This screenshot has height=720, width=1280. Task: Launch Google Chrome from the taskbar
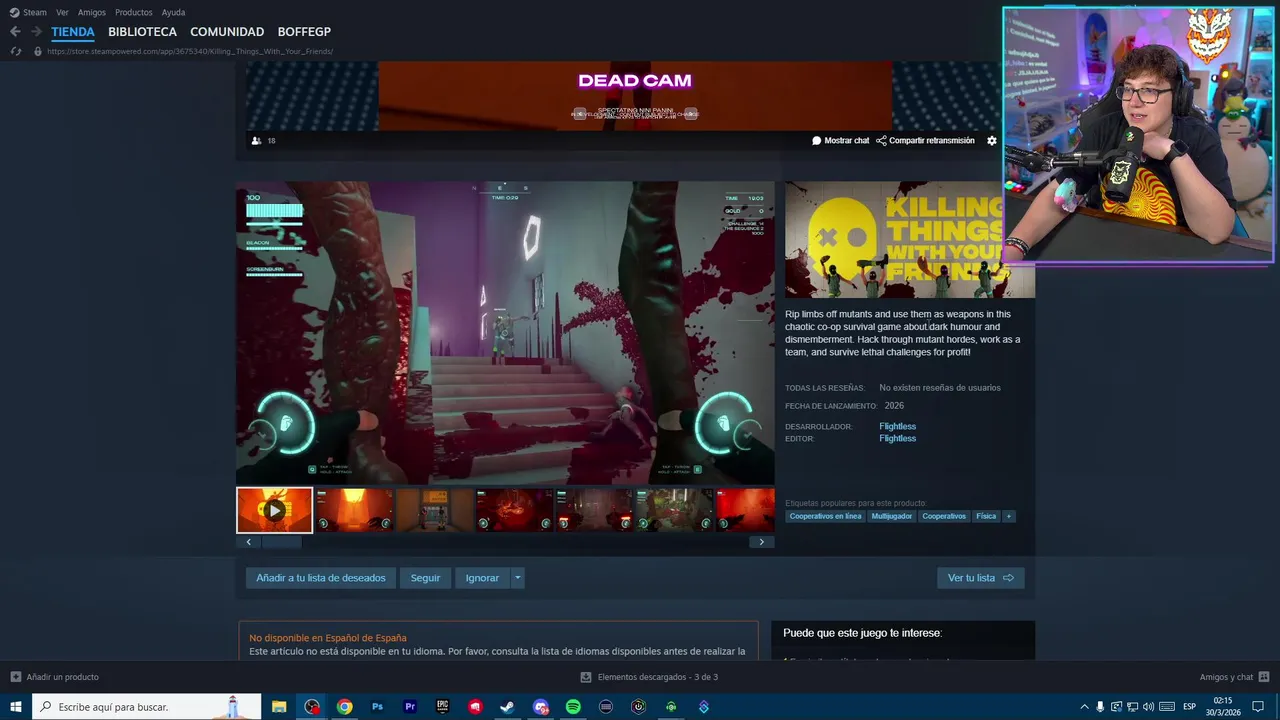click(344, 707)
